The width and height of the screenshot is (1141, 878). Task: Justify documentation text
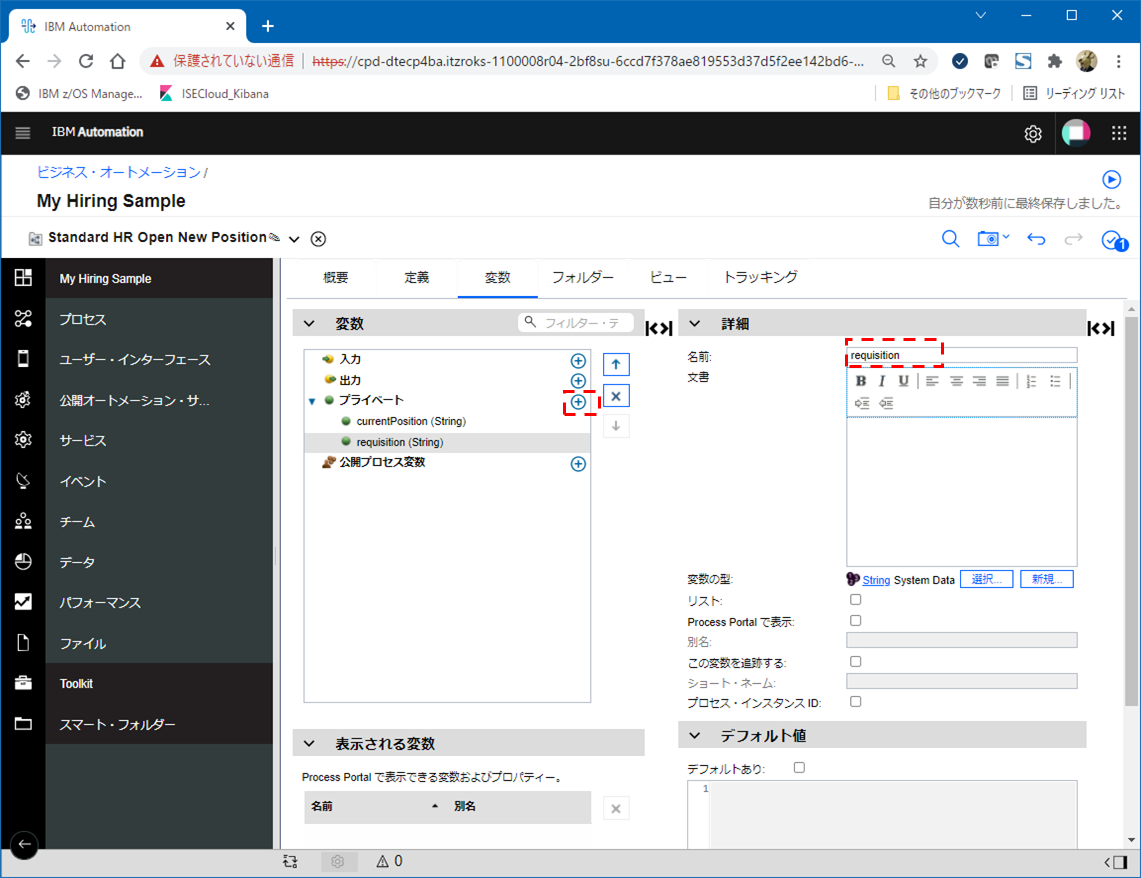(x=1002, y=380)
